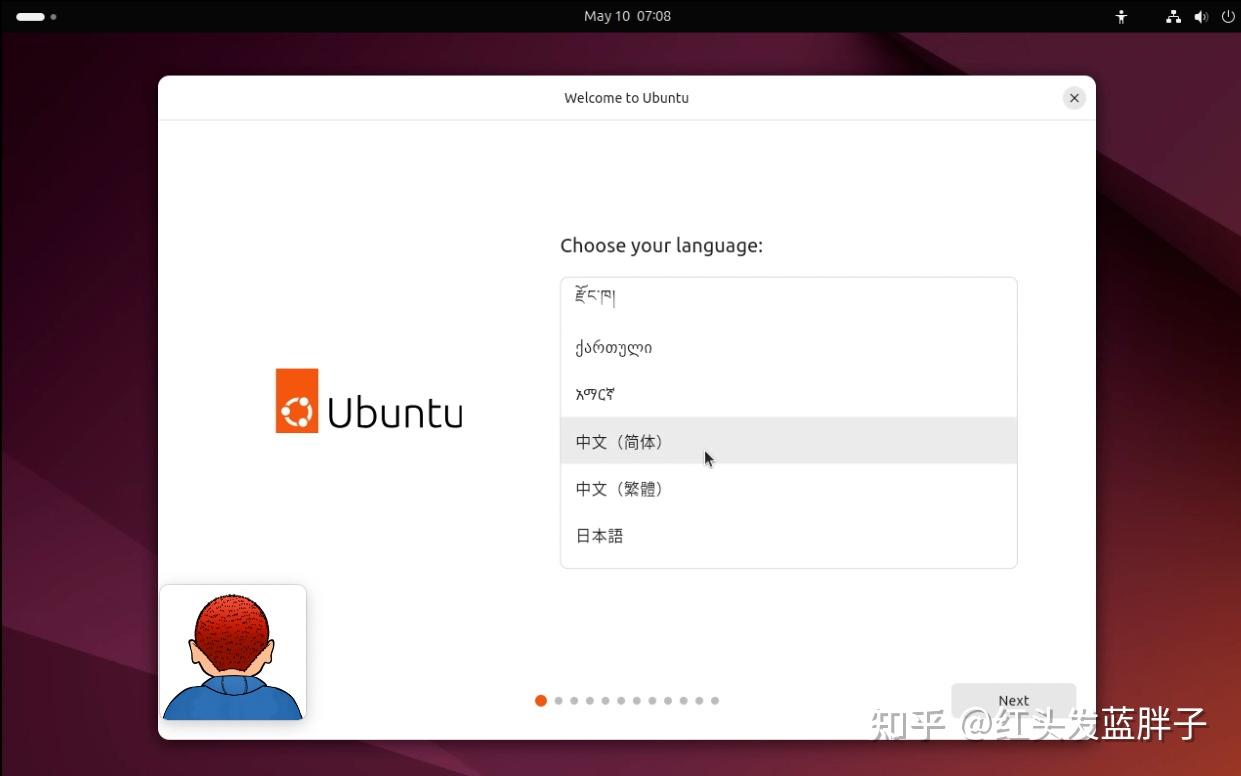Select ქართული language option

[613, 347]
